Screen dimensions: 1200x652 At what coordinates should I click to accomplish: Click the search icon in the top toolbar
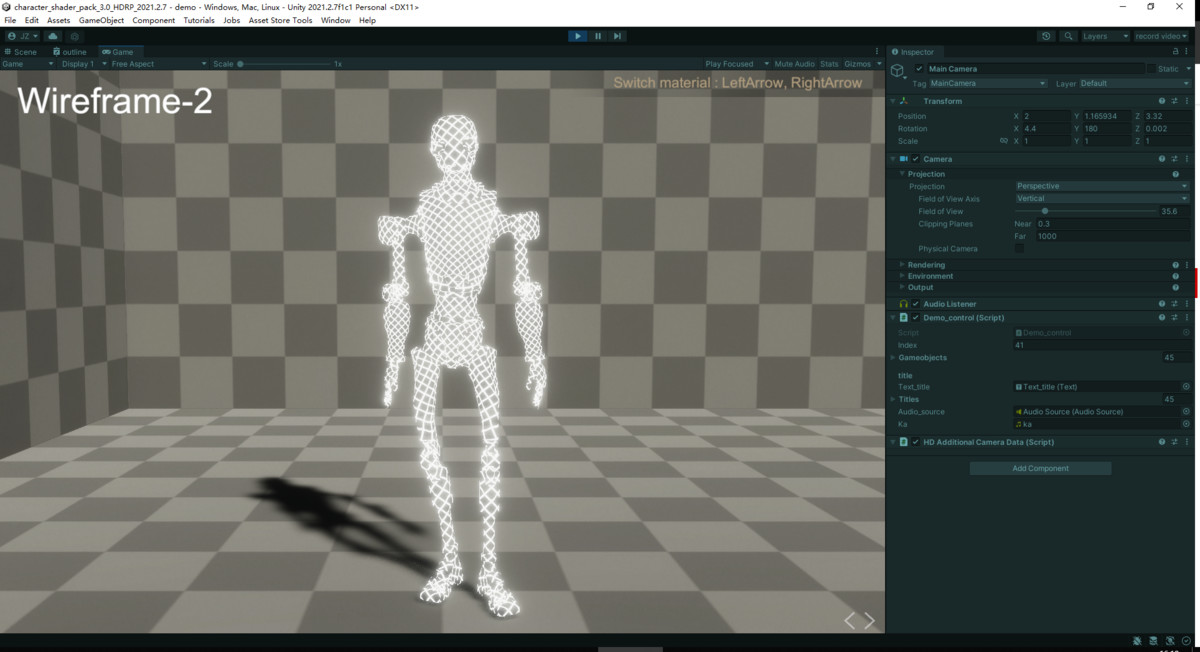tap(1068, 36)
